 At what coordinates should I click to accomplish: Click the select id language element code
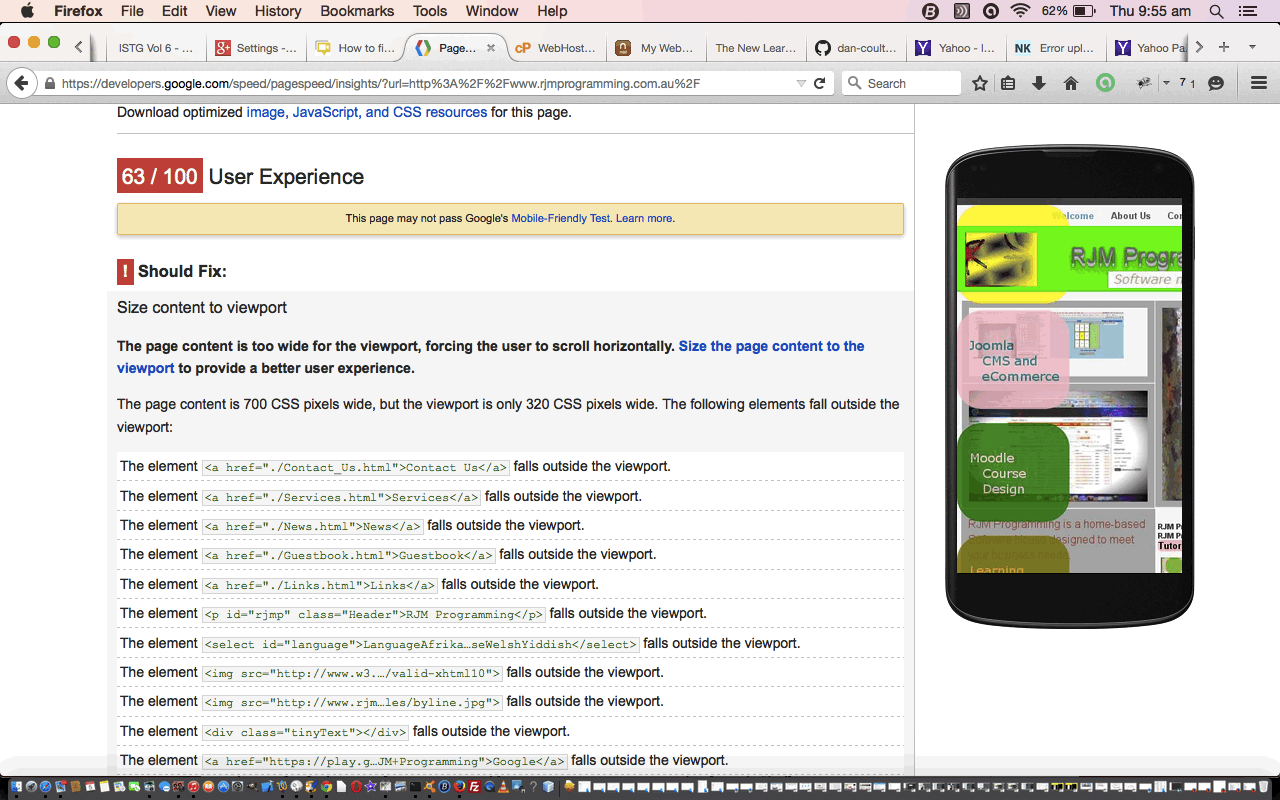[421, 644]
